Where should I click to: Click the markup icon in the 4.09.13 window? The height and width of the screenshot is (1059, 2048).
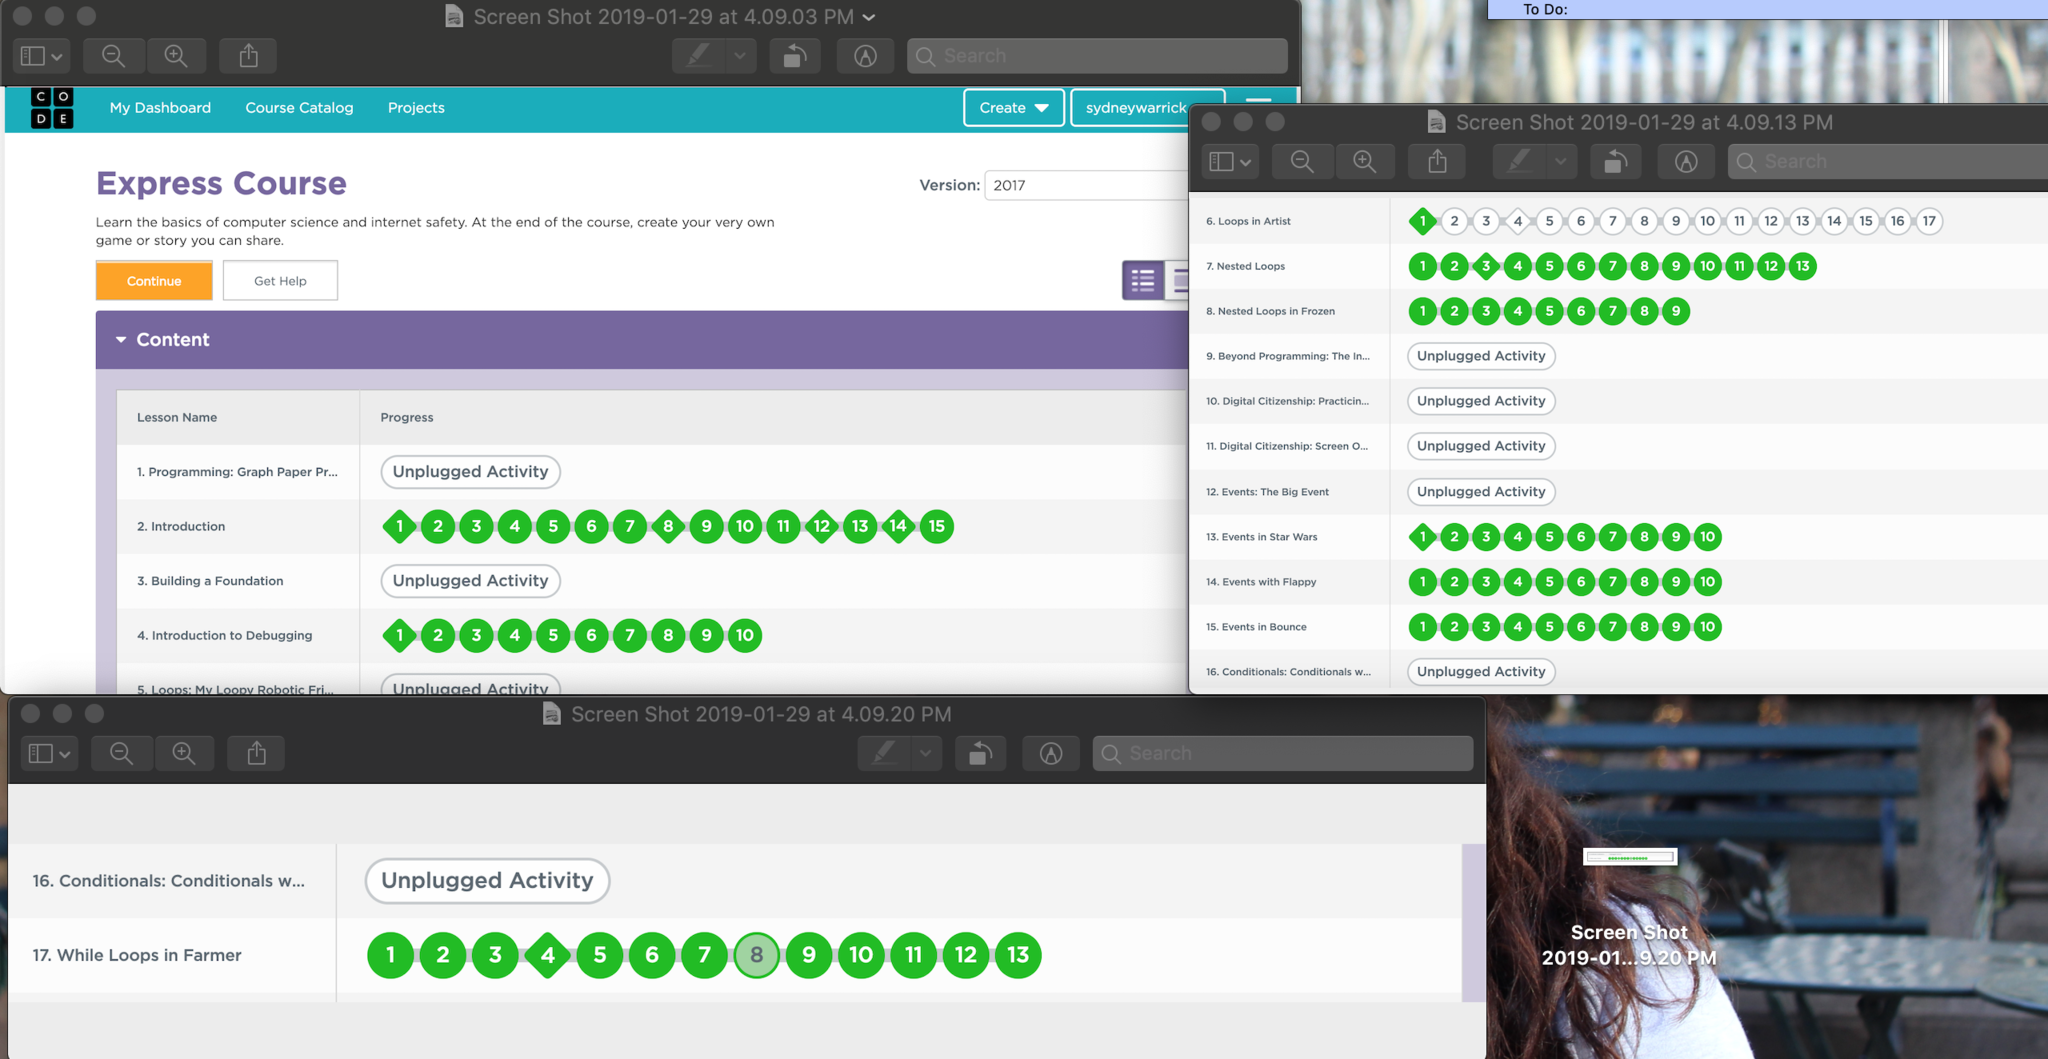pyautogui.click(x=1686, y=161)
